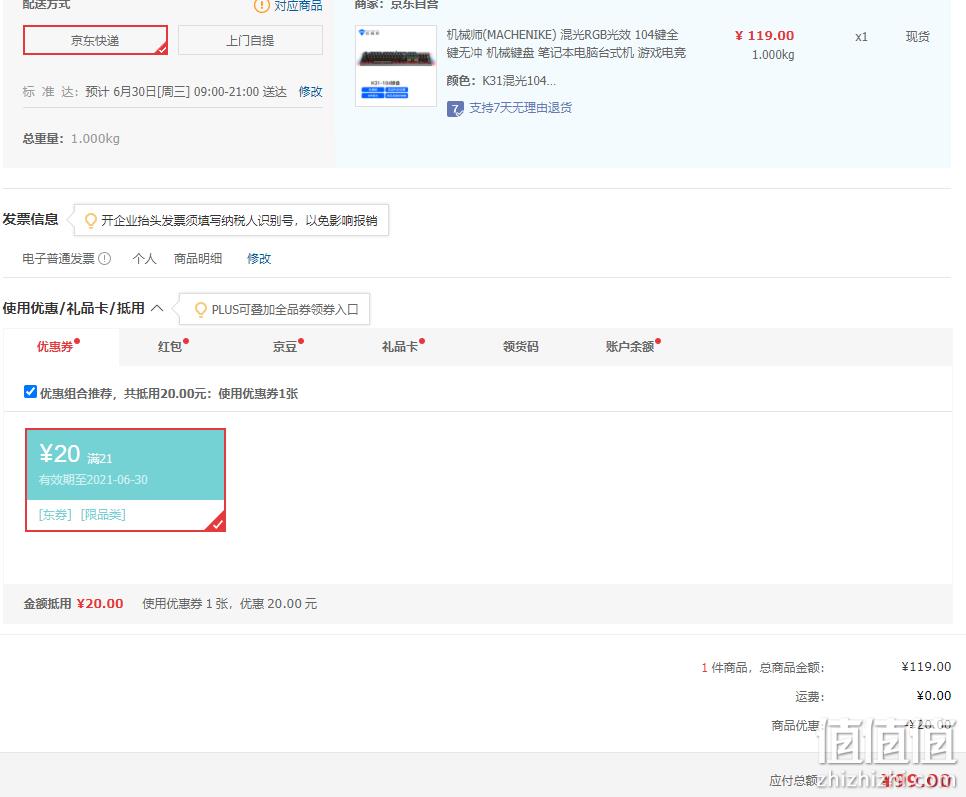
Task: Click the 颜色: K31混光104... attribute text
Action: click(x=501, y=81)
